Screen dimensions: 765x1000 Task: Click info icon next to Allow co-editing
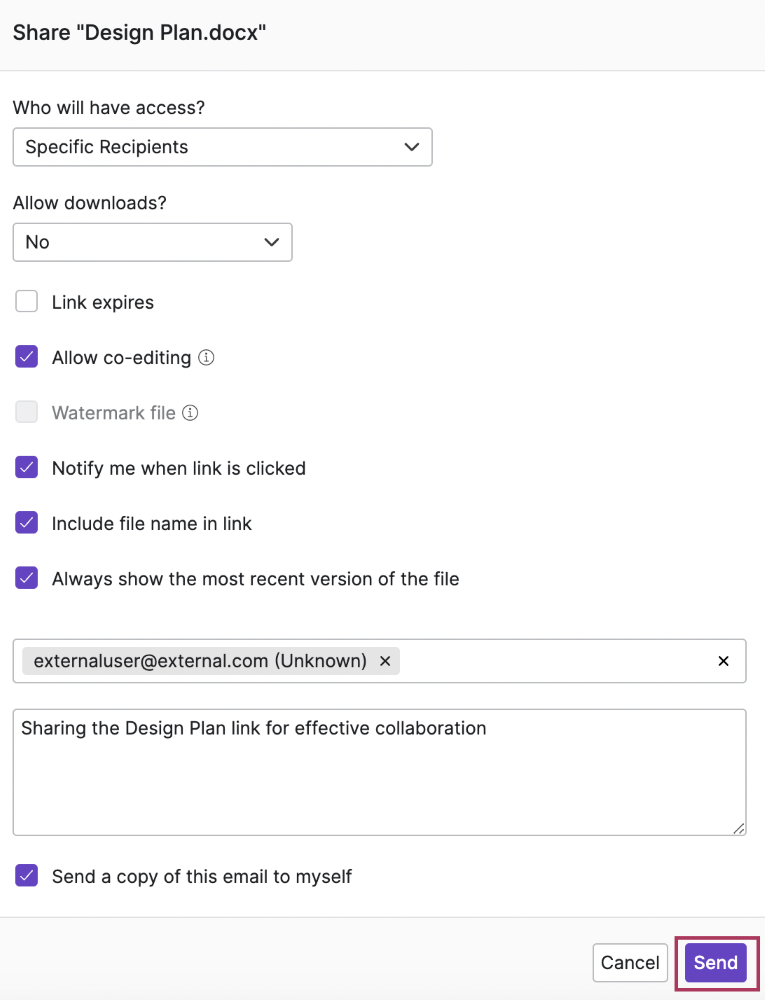[206, 357]
